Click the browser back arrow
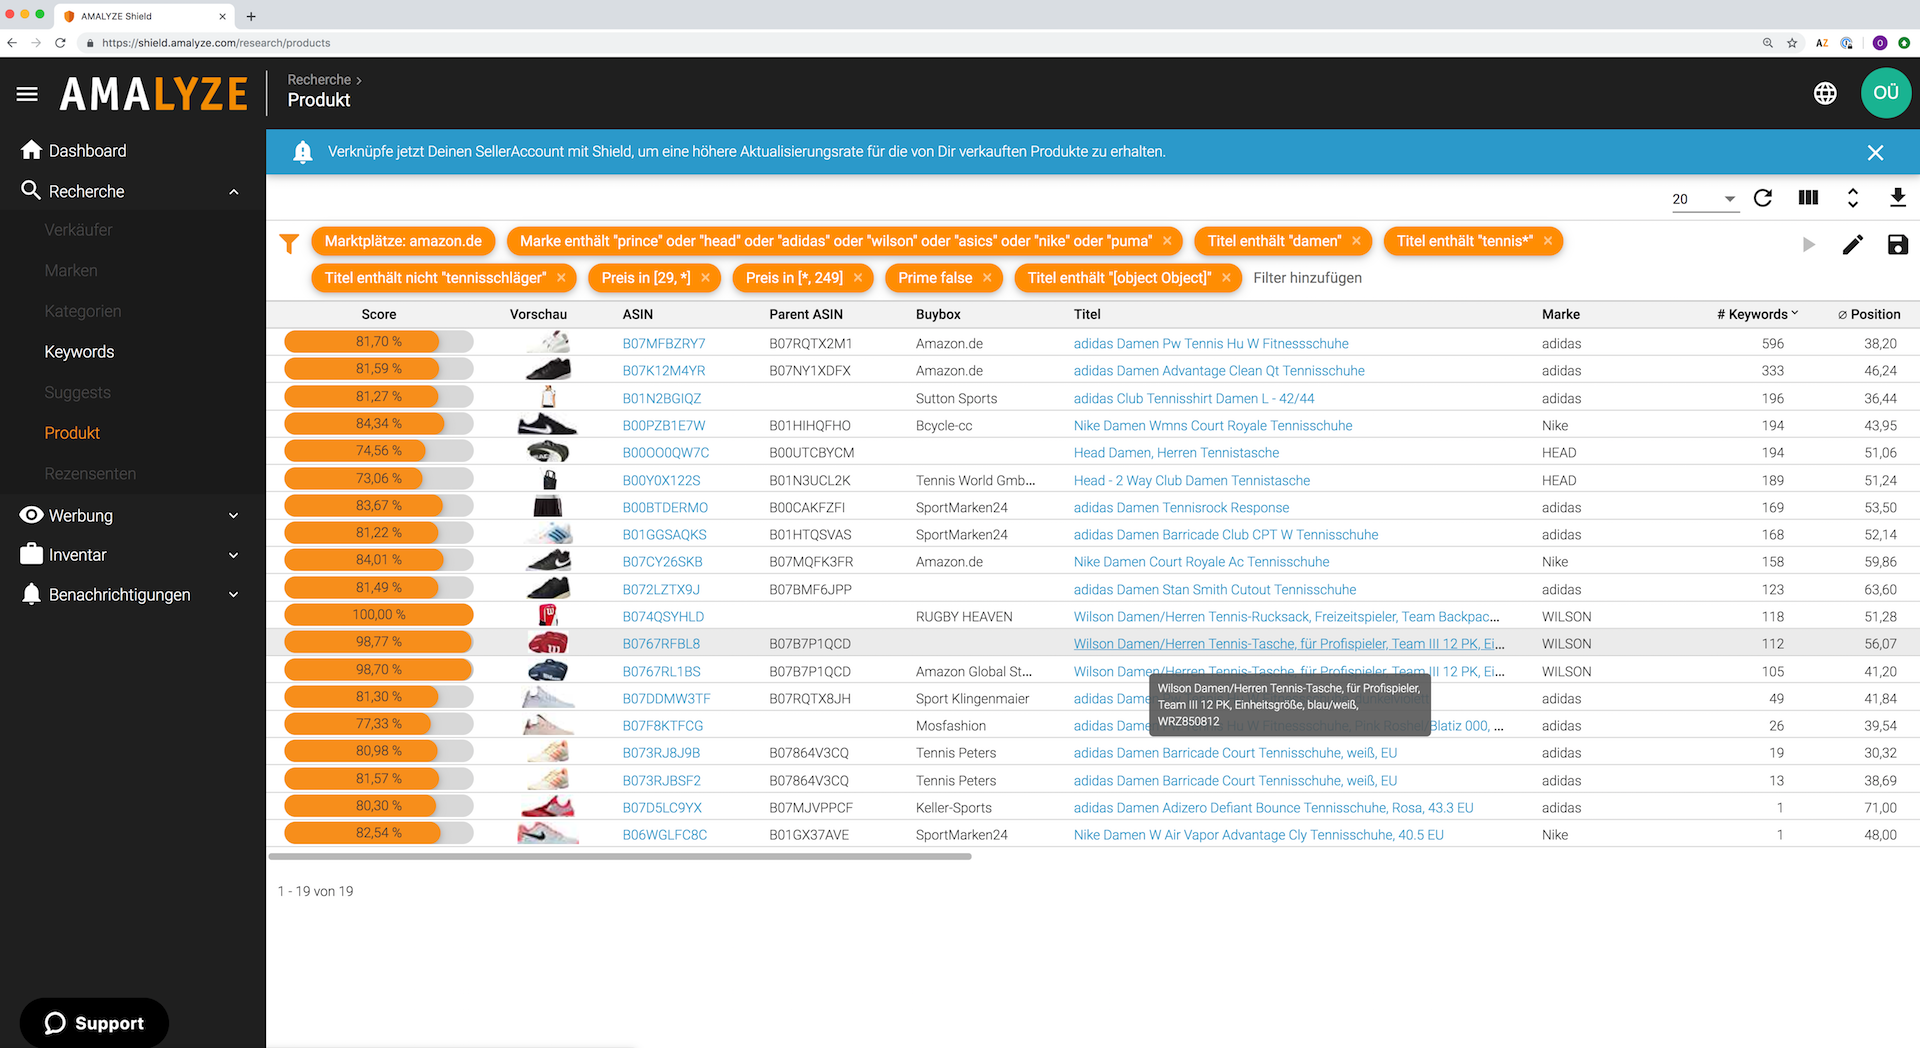The image size is (1920, 1048). click(12, 43)
